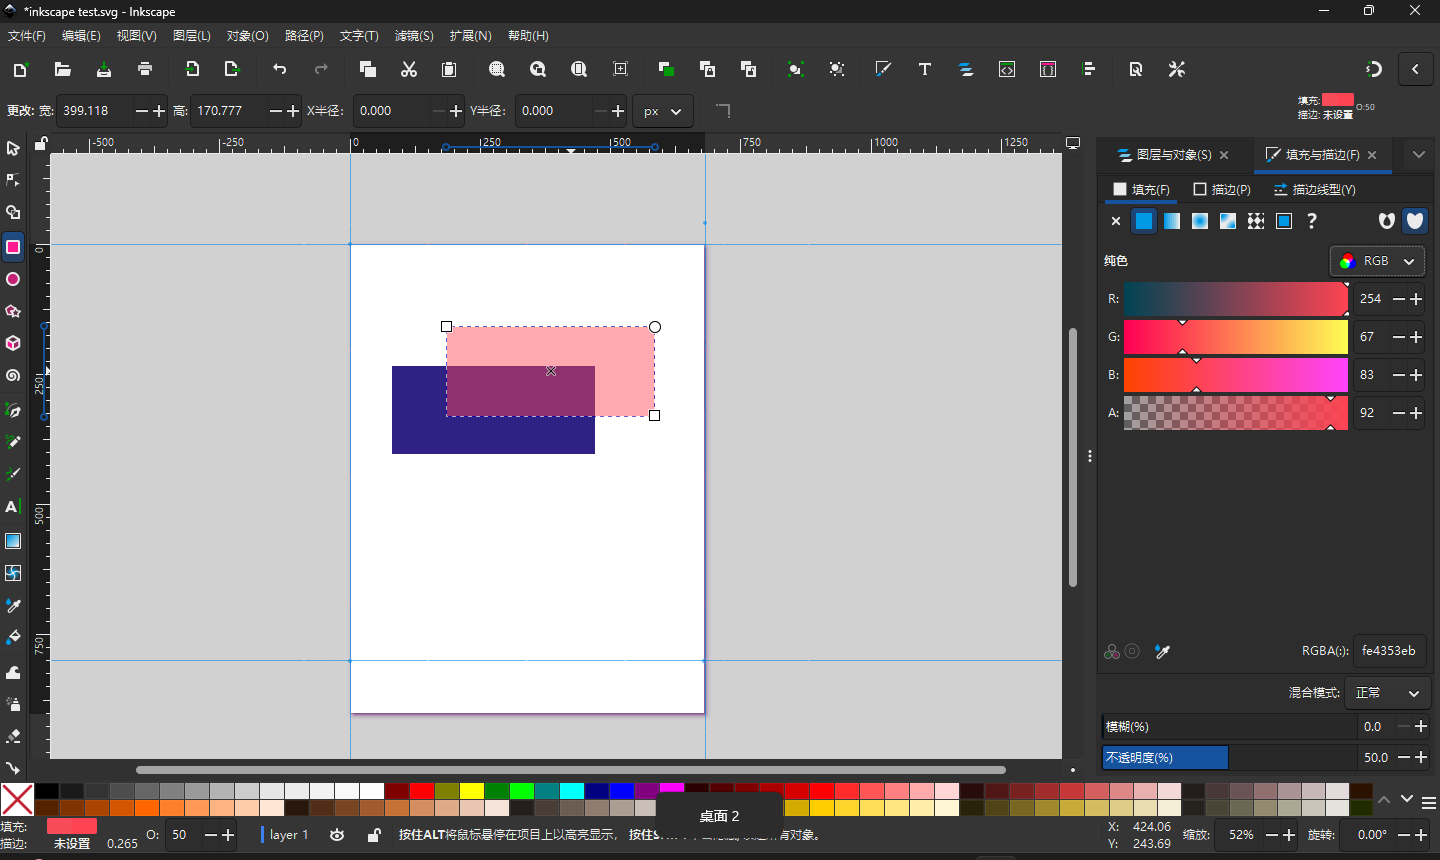Set fill to no paint (X)
Screen dimensions: 1440x860
coord(1116,221)
